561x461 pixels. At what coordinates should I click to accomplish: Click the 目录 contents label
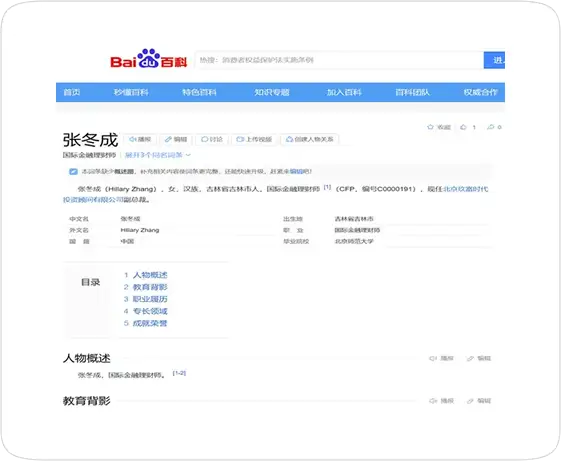[91, 282]
